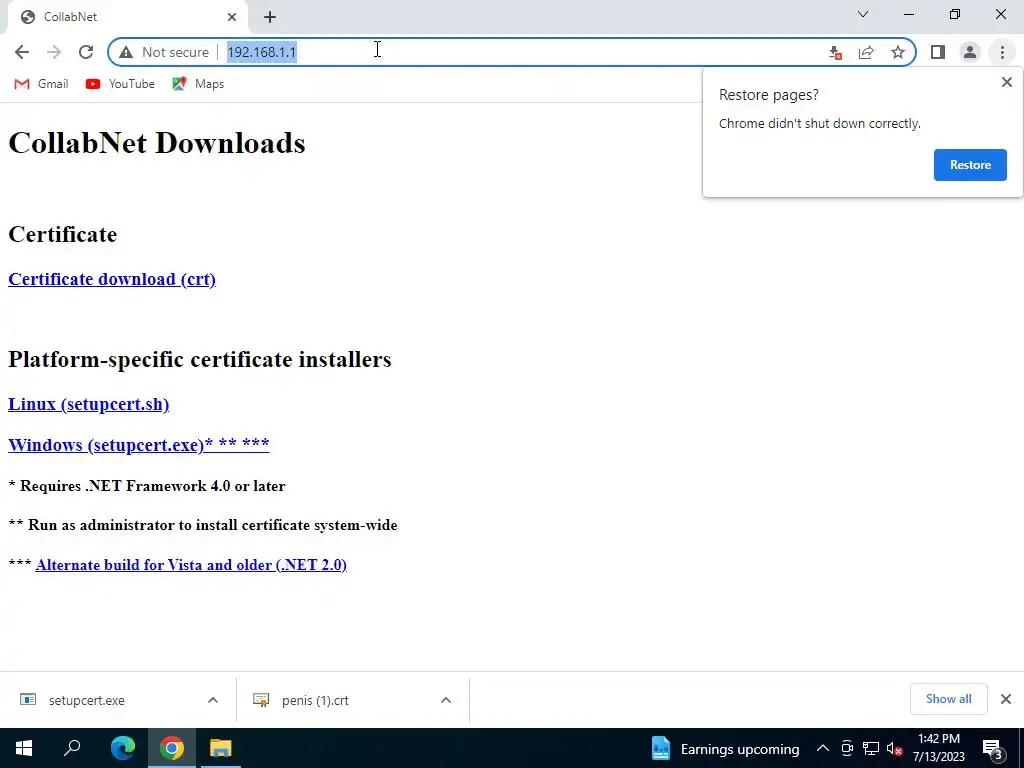The height and width of the screenshot is (768, 1024).
Task: Show hidden system tray icons
Action: (823, 748)
